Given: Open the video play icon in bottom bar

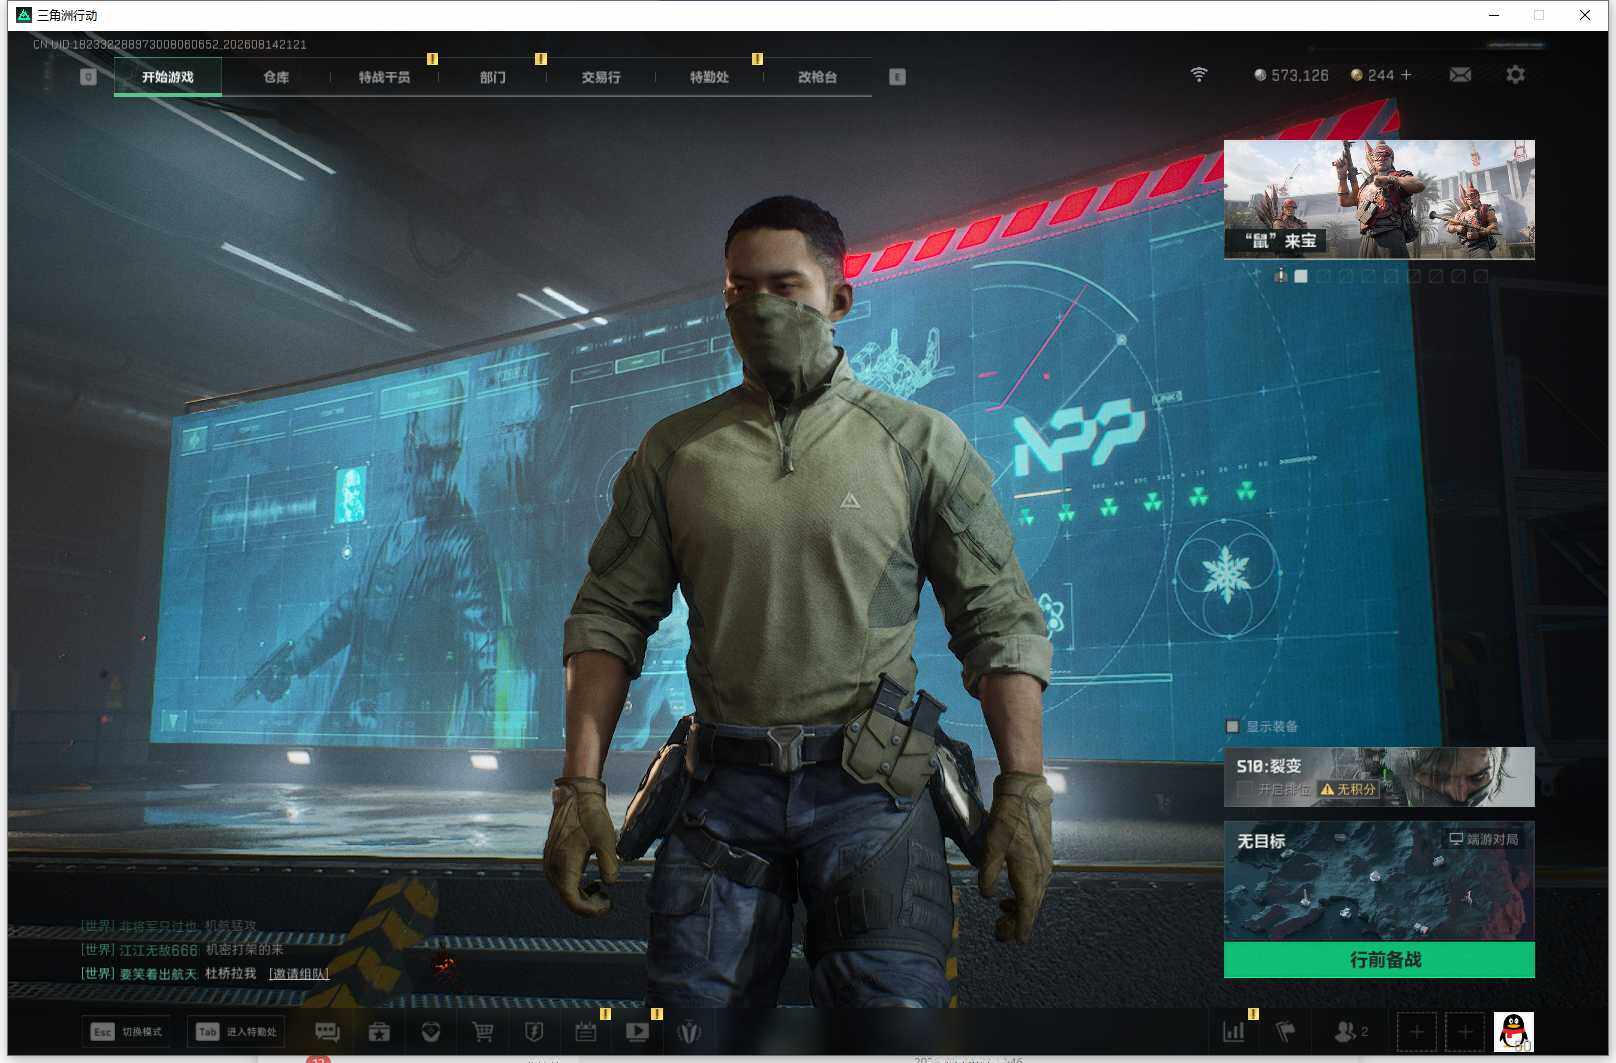Looking at the screenshot, I should 637,1032.
